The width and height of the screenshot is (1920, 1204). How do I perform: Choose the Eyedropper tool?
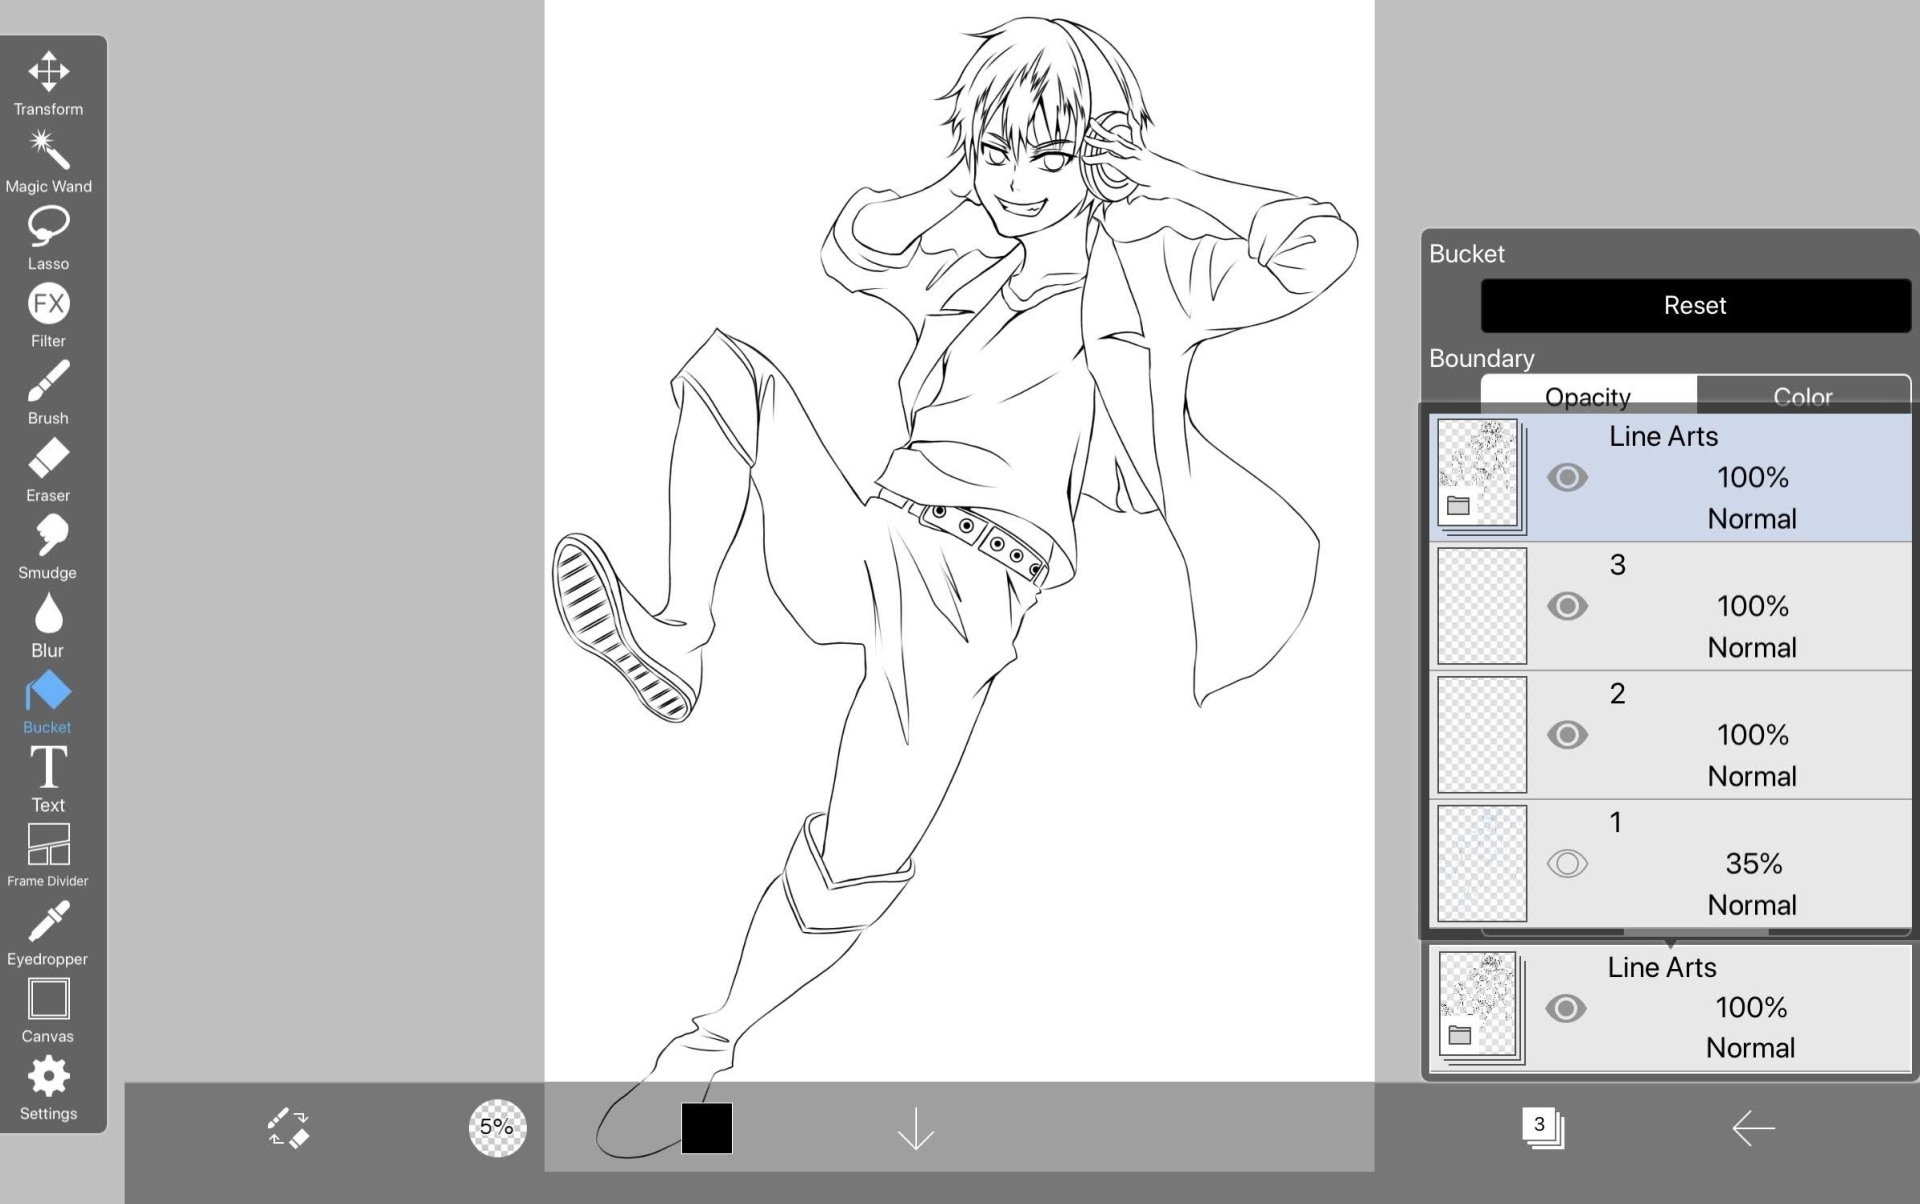pos(48,933)
